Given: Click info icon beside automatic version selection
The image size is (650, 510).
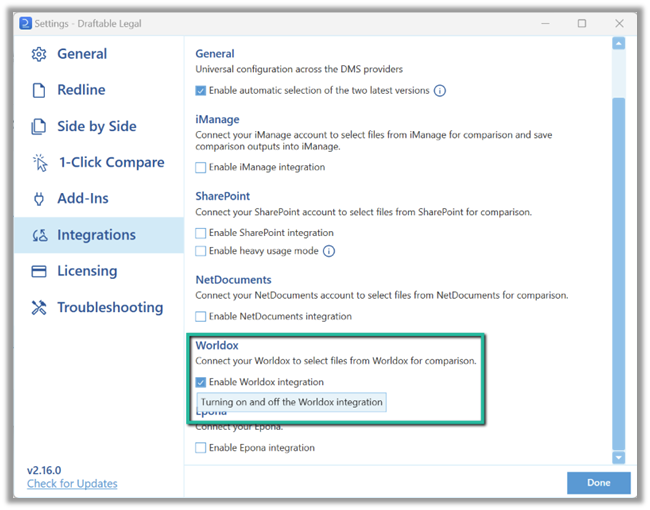Looking at the screenshot, I should pyautogui.click(x=440, y=90).
